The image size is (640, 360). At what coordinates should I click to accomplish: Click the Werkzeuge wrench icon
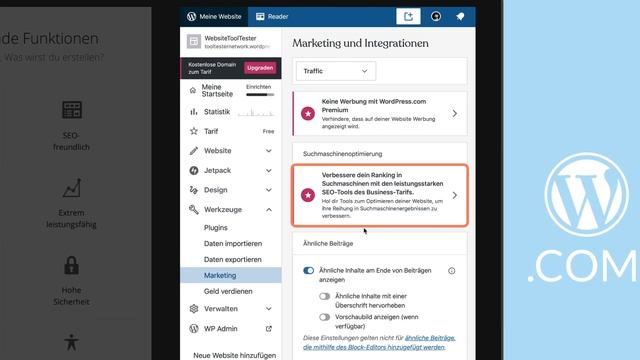(194, 209)
